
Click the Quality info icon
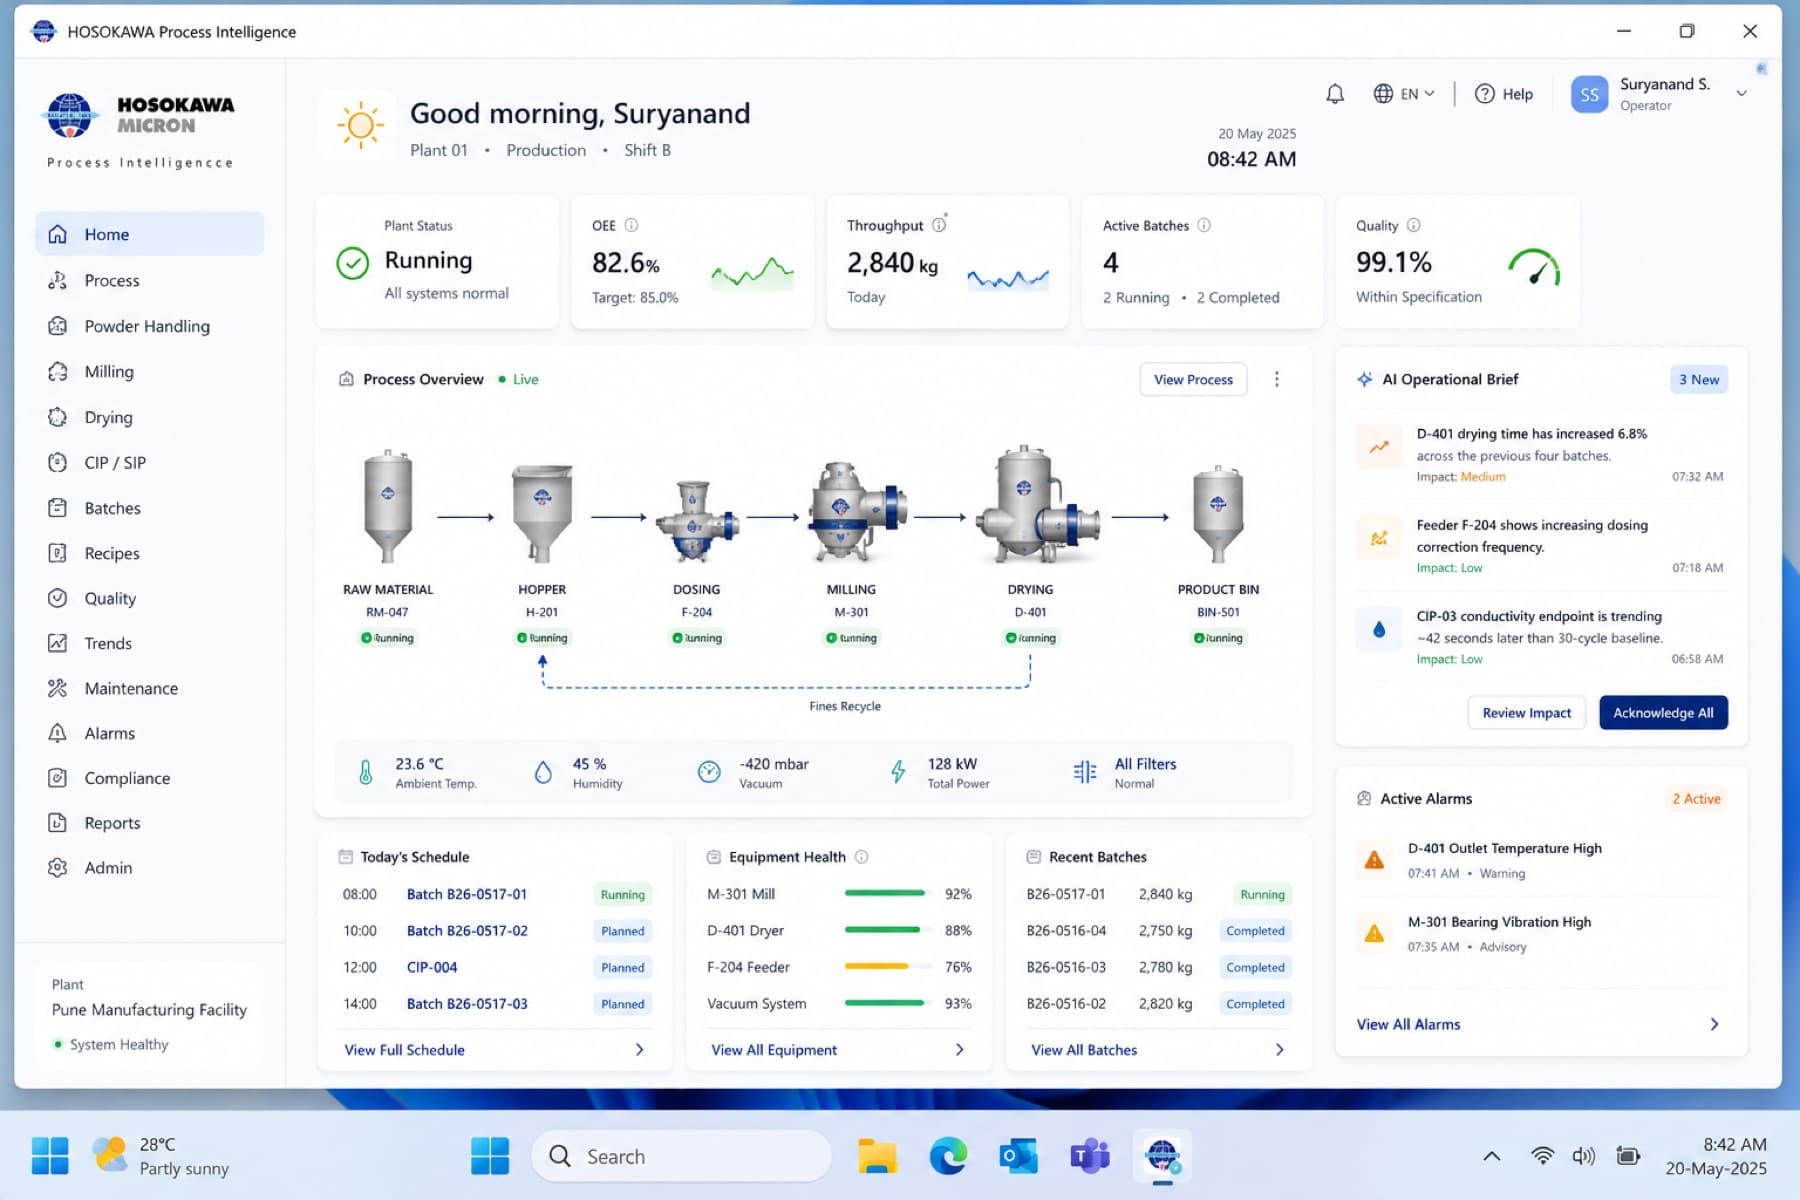[x=1413, y=225]
